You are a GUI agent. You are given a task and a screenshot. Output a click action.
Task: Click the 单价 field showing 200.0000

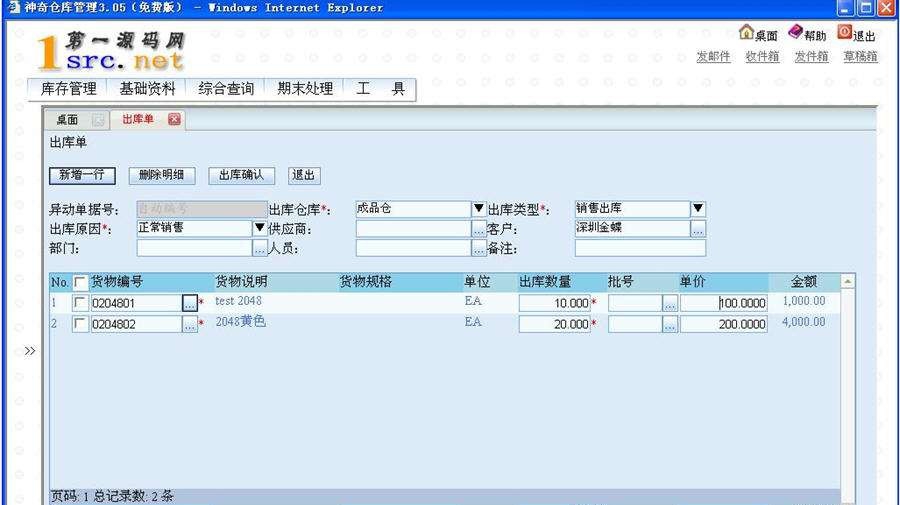coord(723,324)
